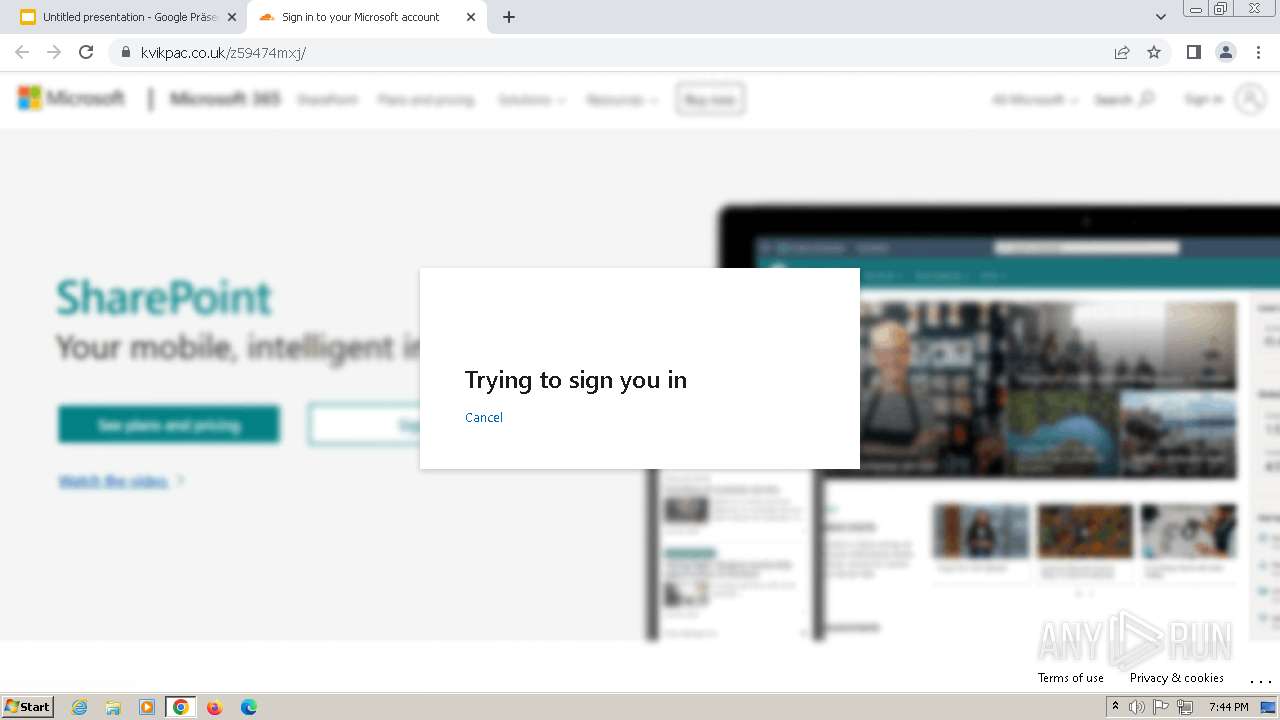Viewport: 1280px width, 720px height.
Task: Close the Untitled presentation tab
Action: tap(232, 17)
